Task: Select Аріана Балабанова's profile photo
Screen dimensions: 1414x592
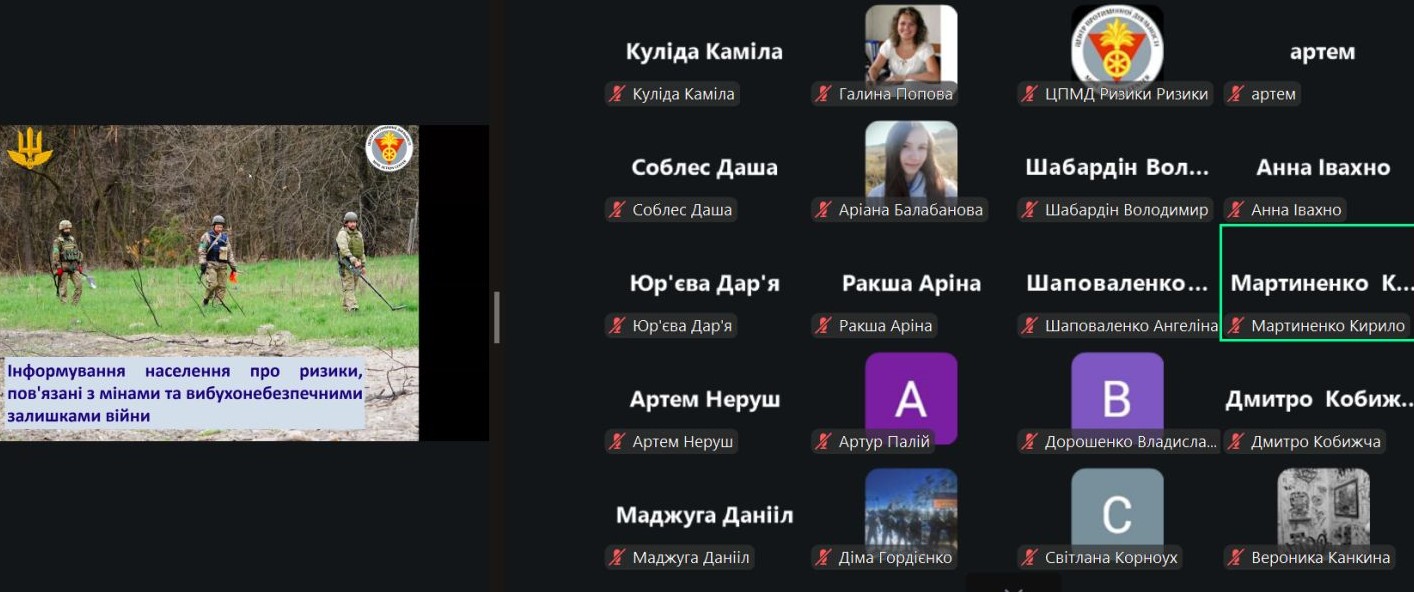Action: coord(911,159)
